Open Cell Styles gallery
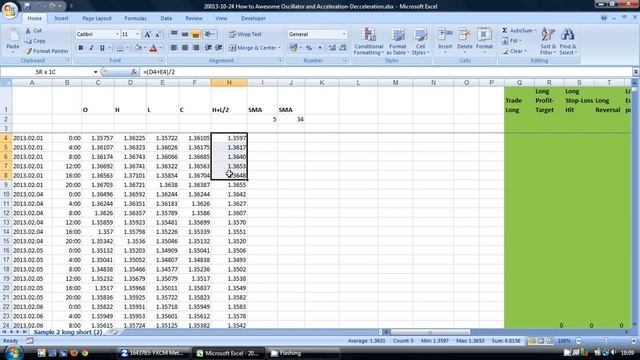 click(420, 41)
